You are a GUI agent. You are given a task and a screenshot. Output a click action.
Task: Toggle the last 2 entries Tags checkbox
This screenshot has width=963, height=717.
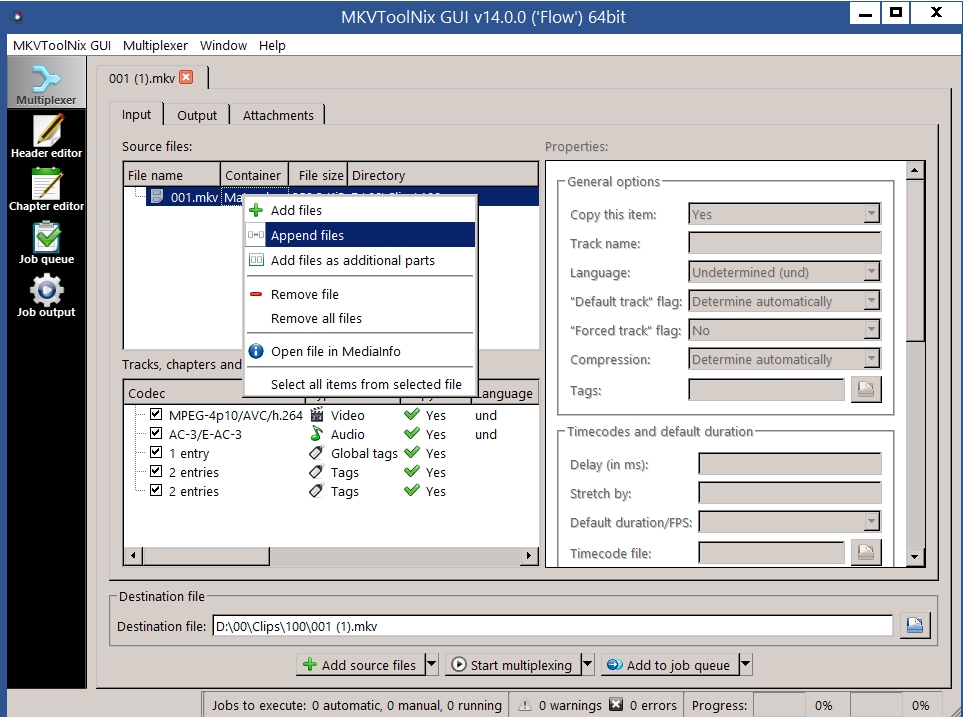point(156,490)
